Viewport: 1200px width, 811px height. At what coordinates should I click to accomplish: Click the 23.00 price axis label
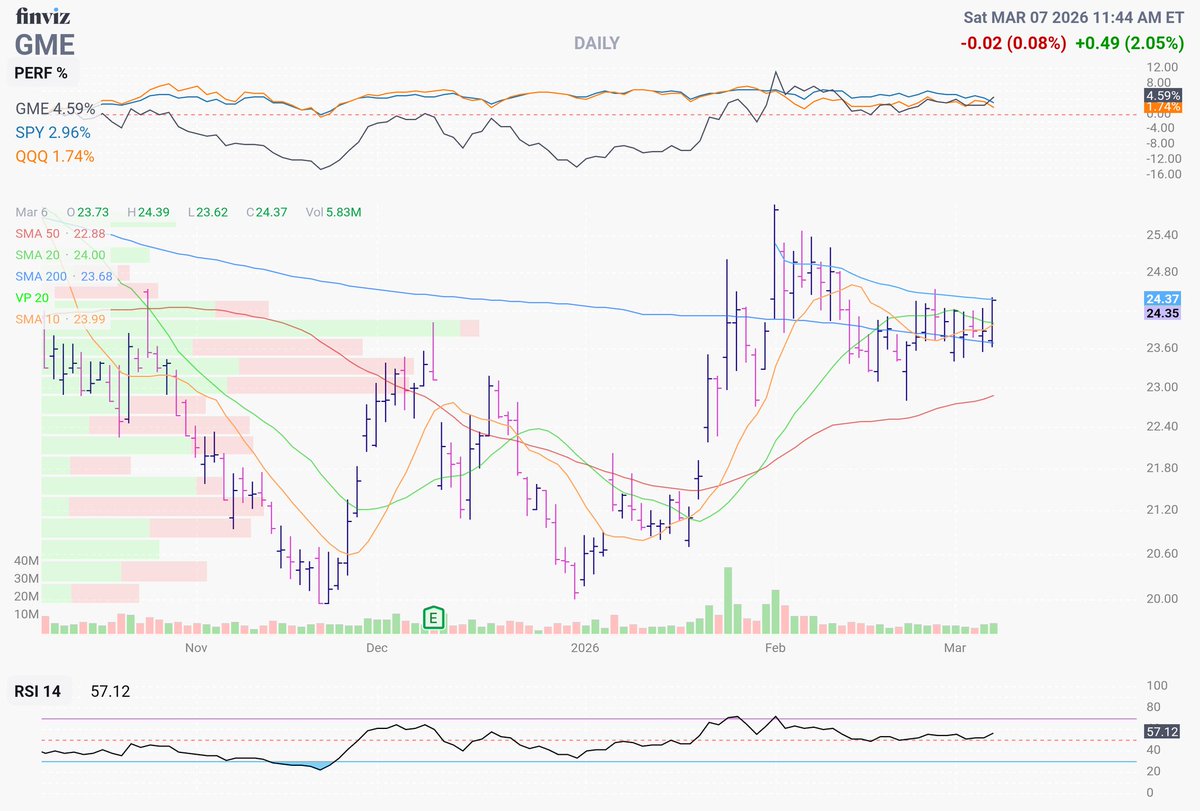1161,387
